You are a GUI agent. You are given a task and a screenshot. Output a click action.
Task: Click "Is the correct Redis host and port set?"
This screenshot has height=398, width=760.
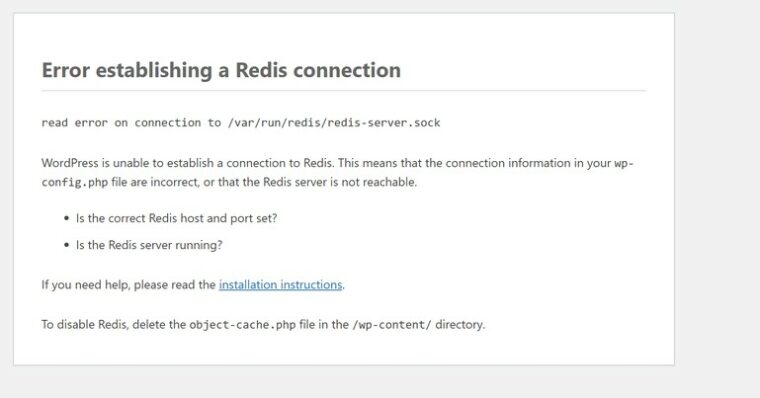pos(176,218)
